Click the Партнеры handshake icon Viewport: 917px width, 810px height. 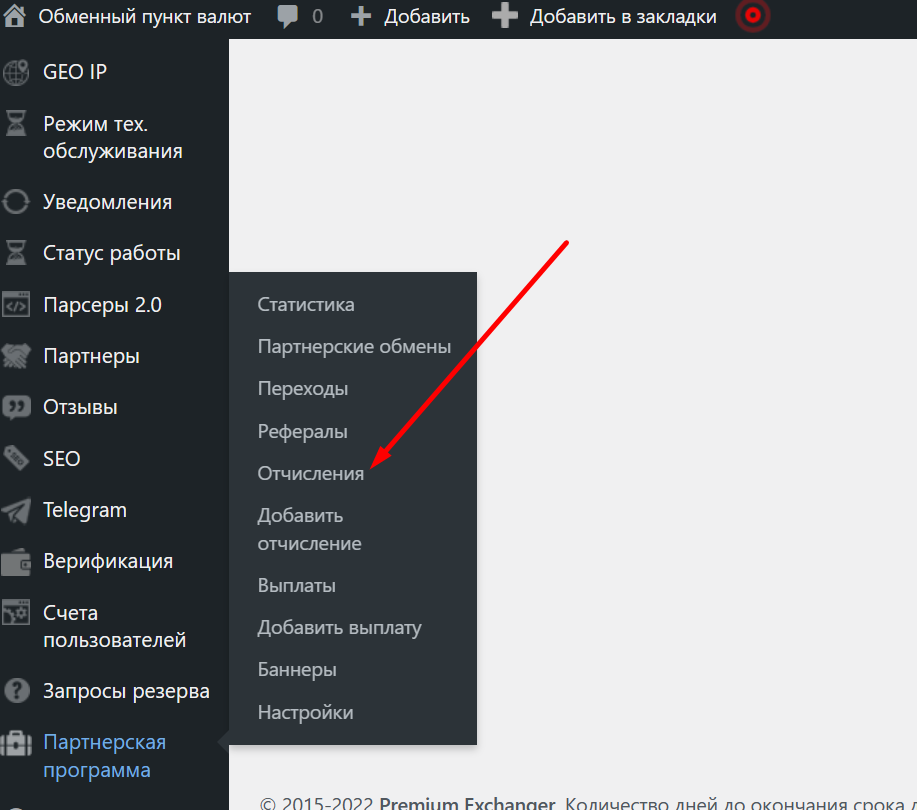click(x=16, y=356)
